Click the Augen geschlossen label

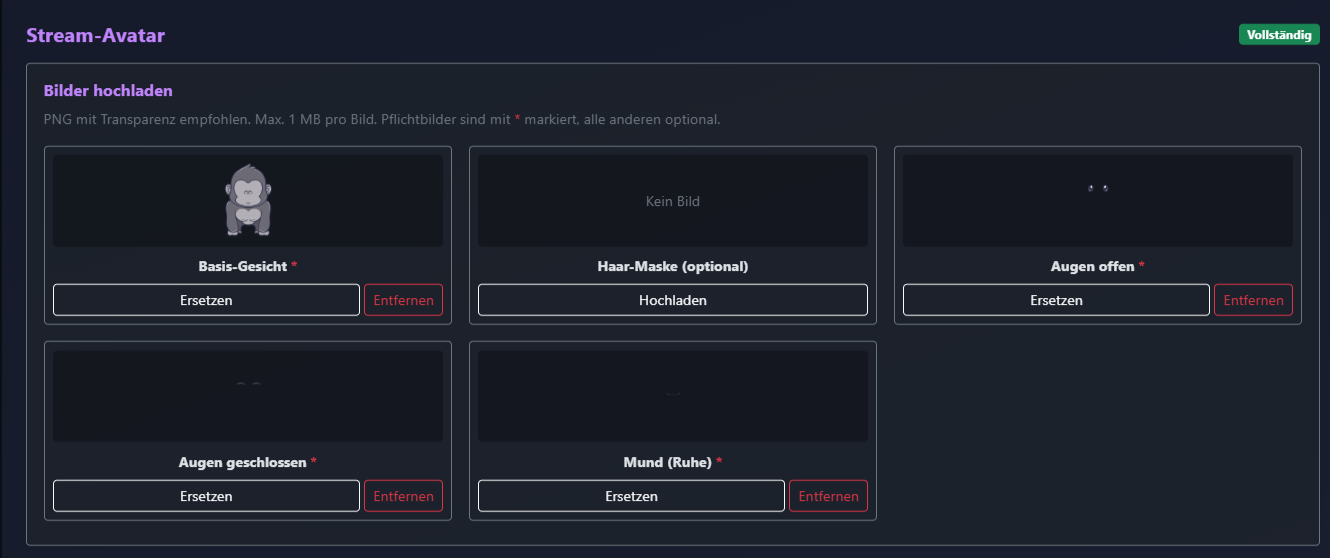pos(248,463)
